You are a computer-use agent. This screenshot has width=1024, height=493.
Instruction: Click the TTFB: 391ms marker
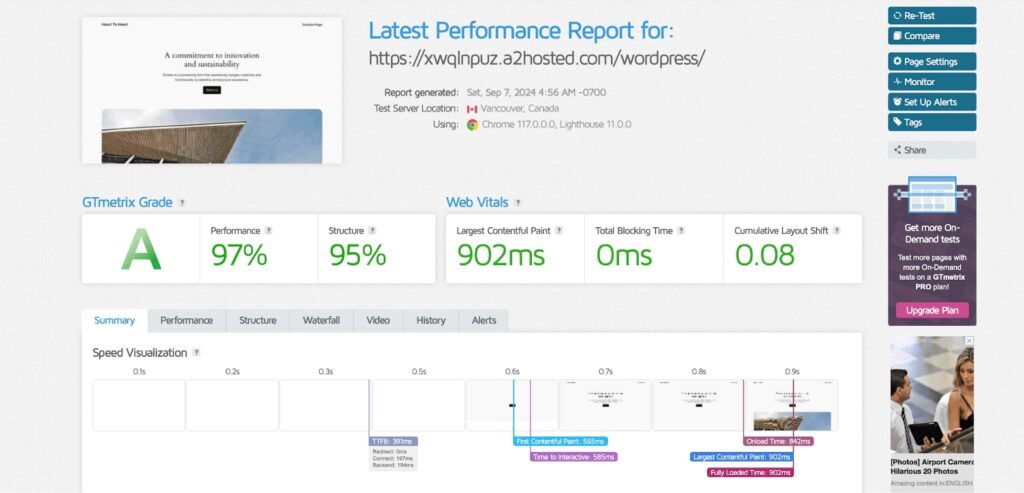pyautogui.click(x=393, y=441)
